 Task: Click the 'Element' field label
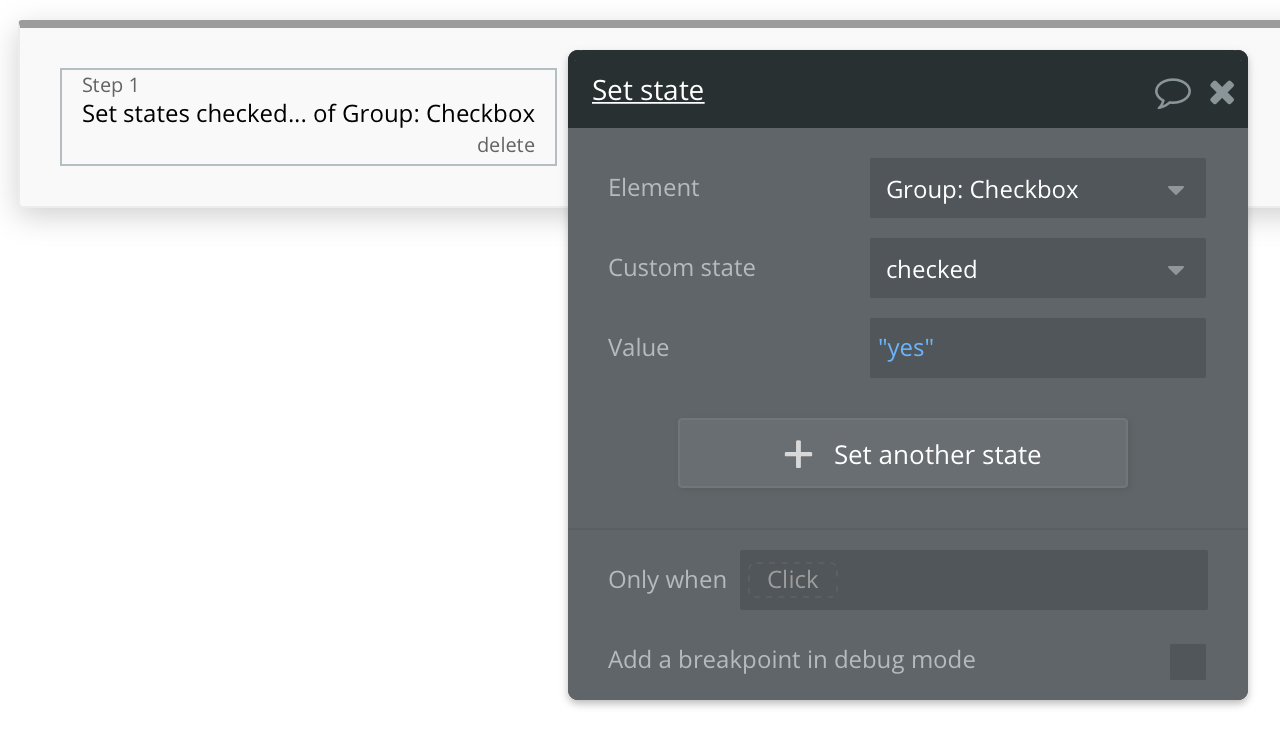pos(653,188)
